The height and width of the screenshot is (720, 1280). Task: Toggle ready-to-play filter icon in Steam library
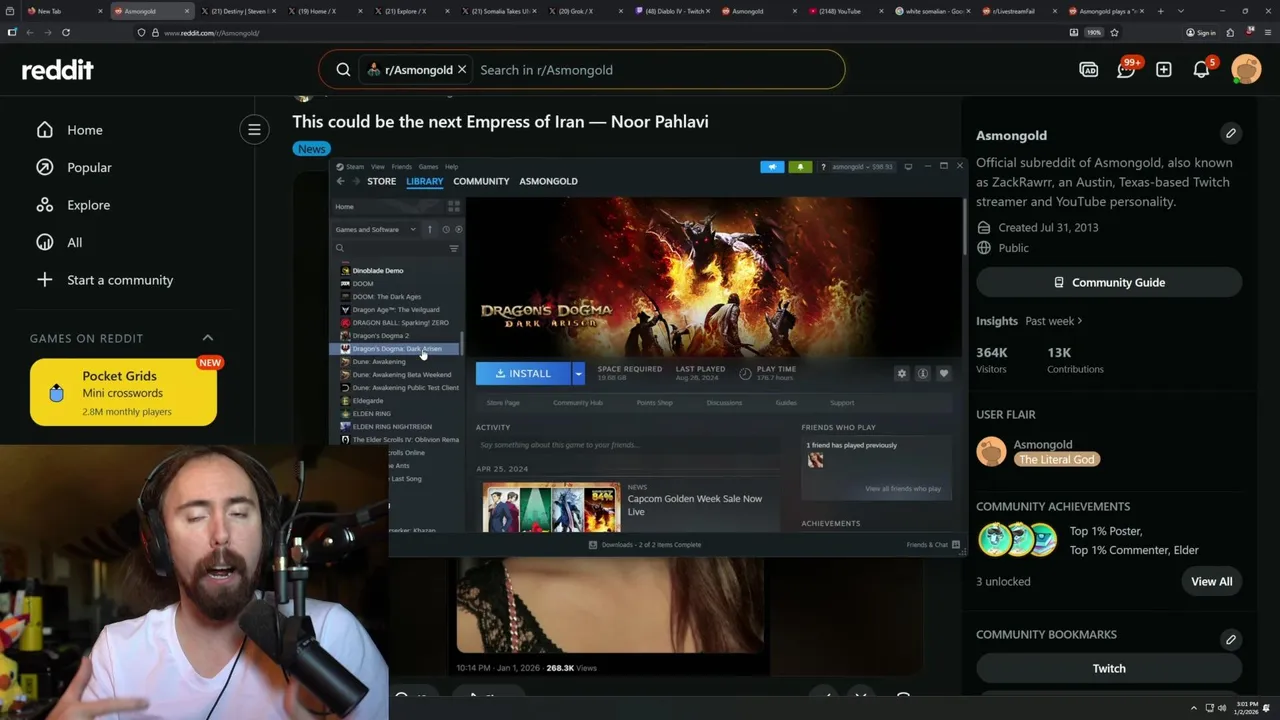tap(457, 230)
